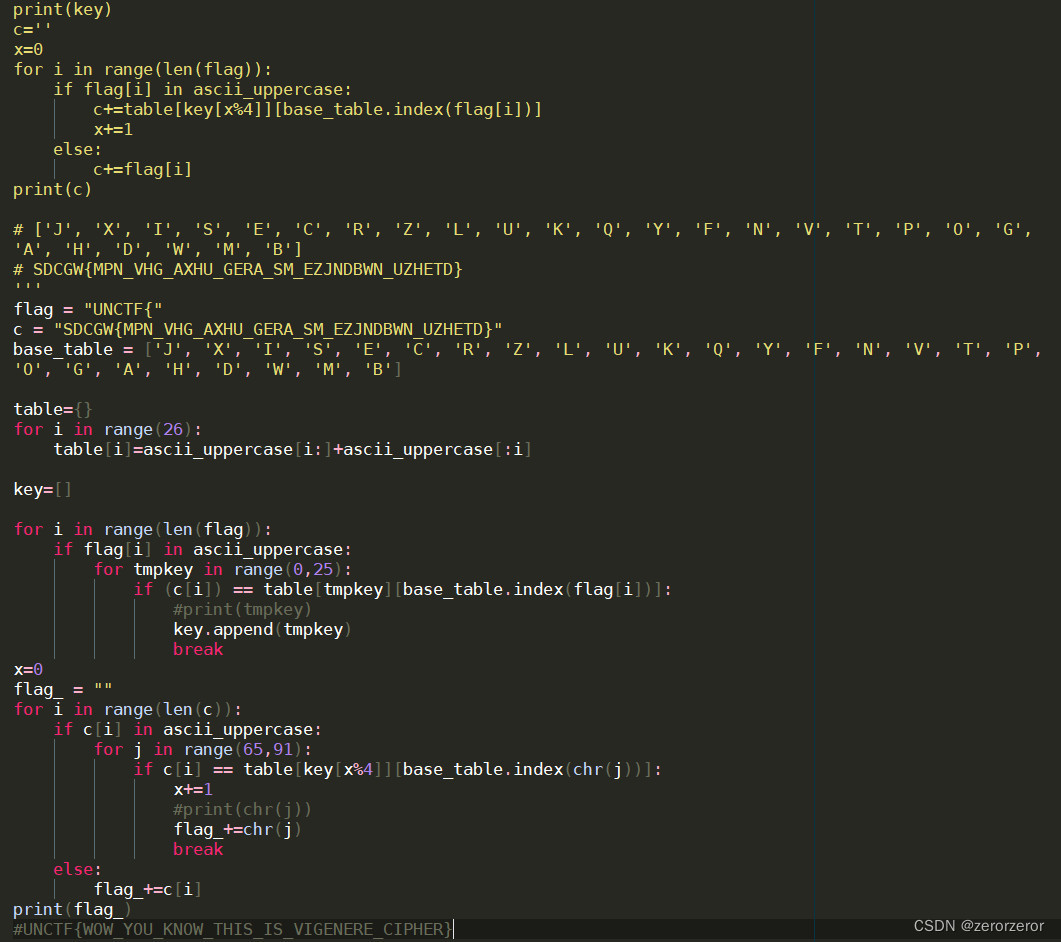Click line 'table[i]=ascii_uppercase[i:]+ascii_uppercase[:i]'

pos(292,449)
